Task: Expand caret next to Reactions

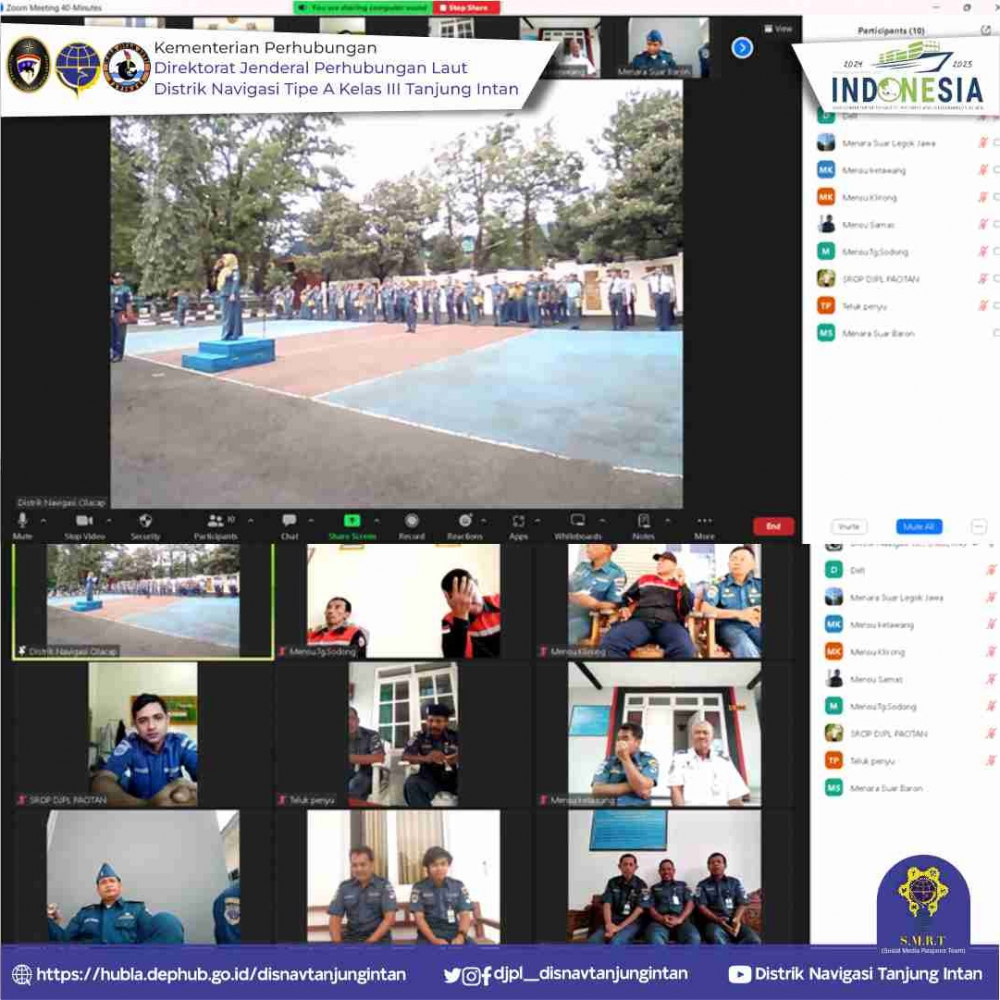Action: (484, 520)
